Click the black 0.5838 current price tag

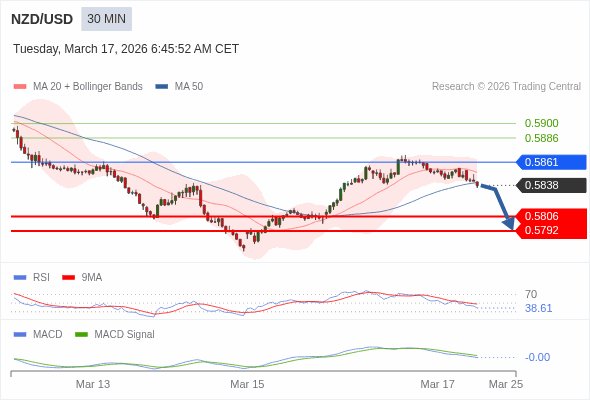[x=551, y=185]
